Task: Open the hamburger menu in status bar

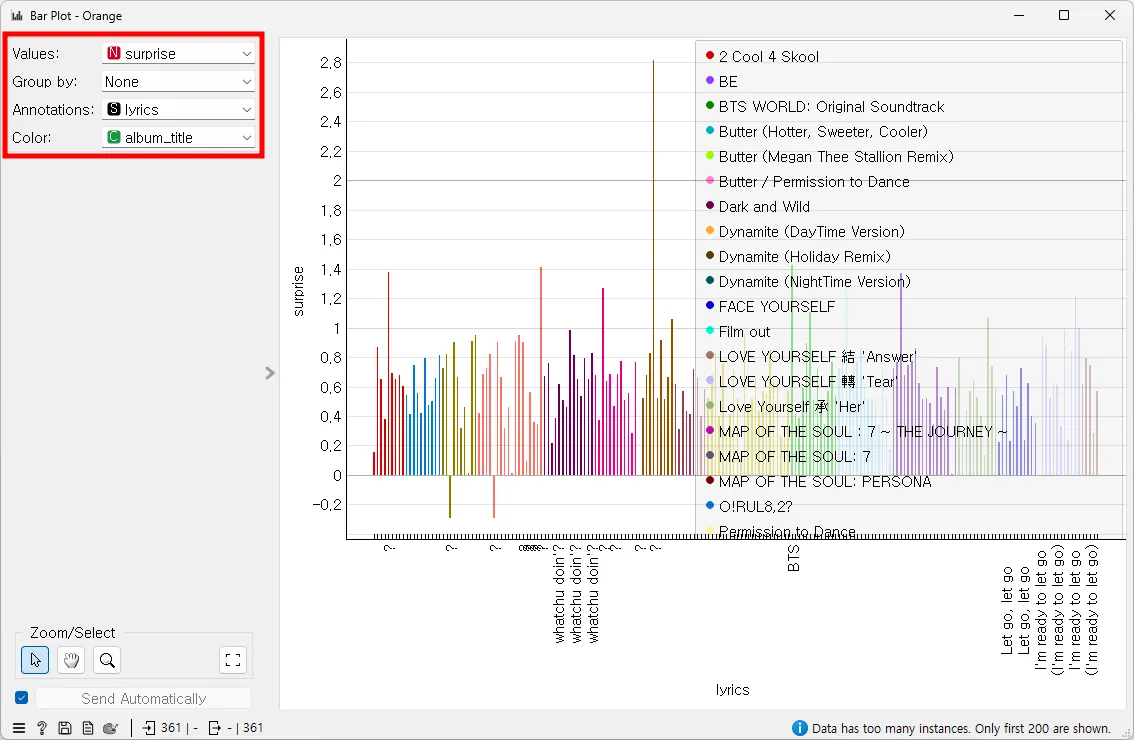Action: [x=19, y=728]
